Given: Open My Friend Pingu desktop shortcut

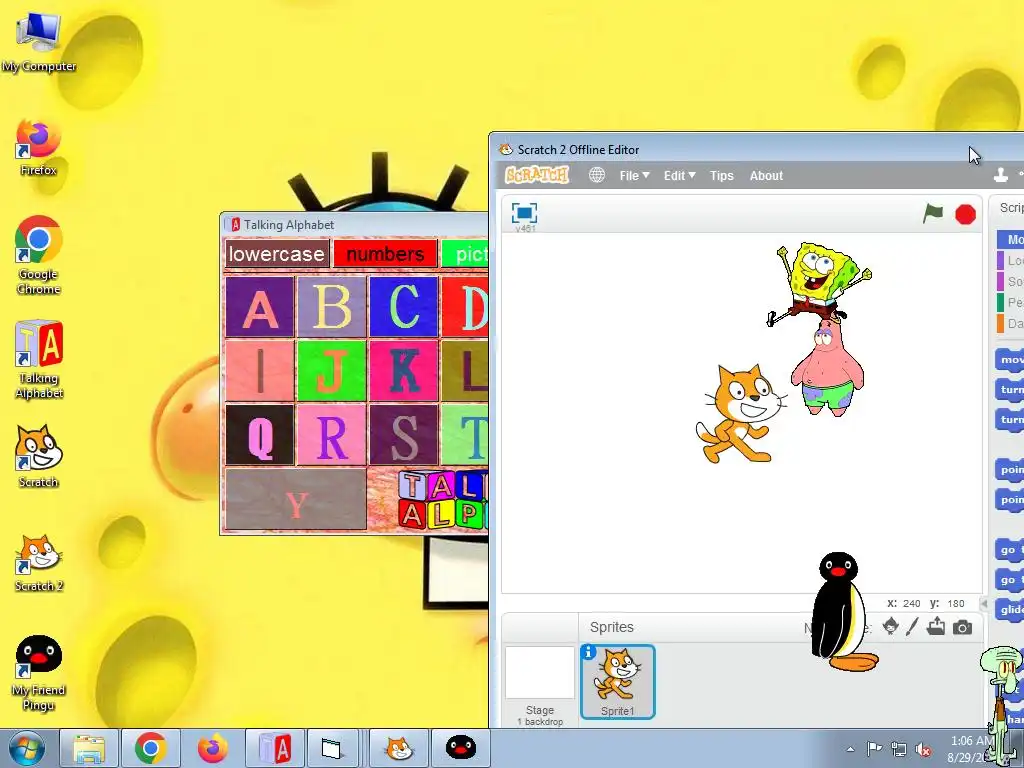Looking at the screenshot, I should coord(39,673).
